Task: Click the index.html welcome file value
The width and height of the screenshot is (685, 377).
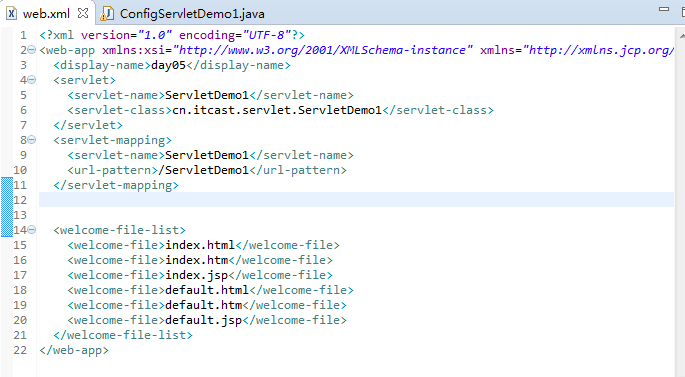Action: tap(200, 245)
